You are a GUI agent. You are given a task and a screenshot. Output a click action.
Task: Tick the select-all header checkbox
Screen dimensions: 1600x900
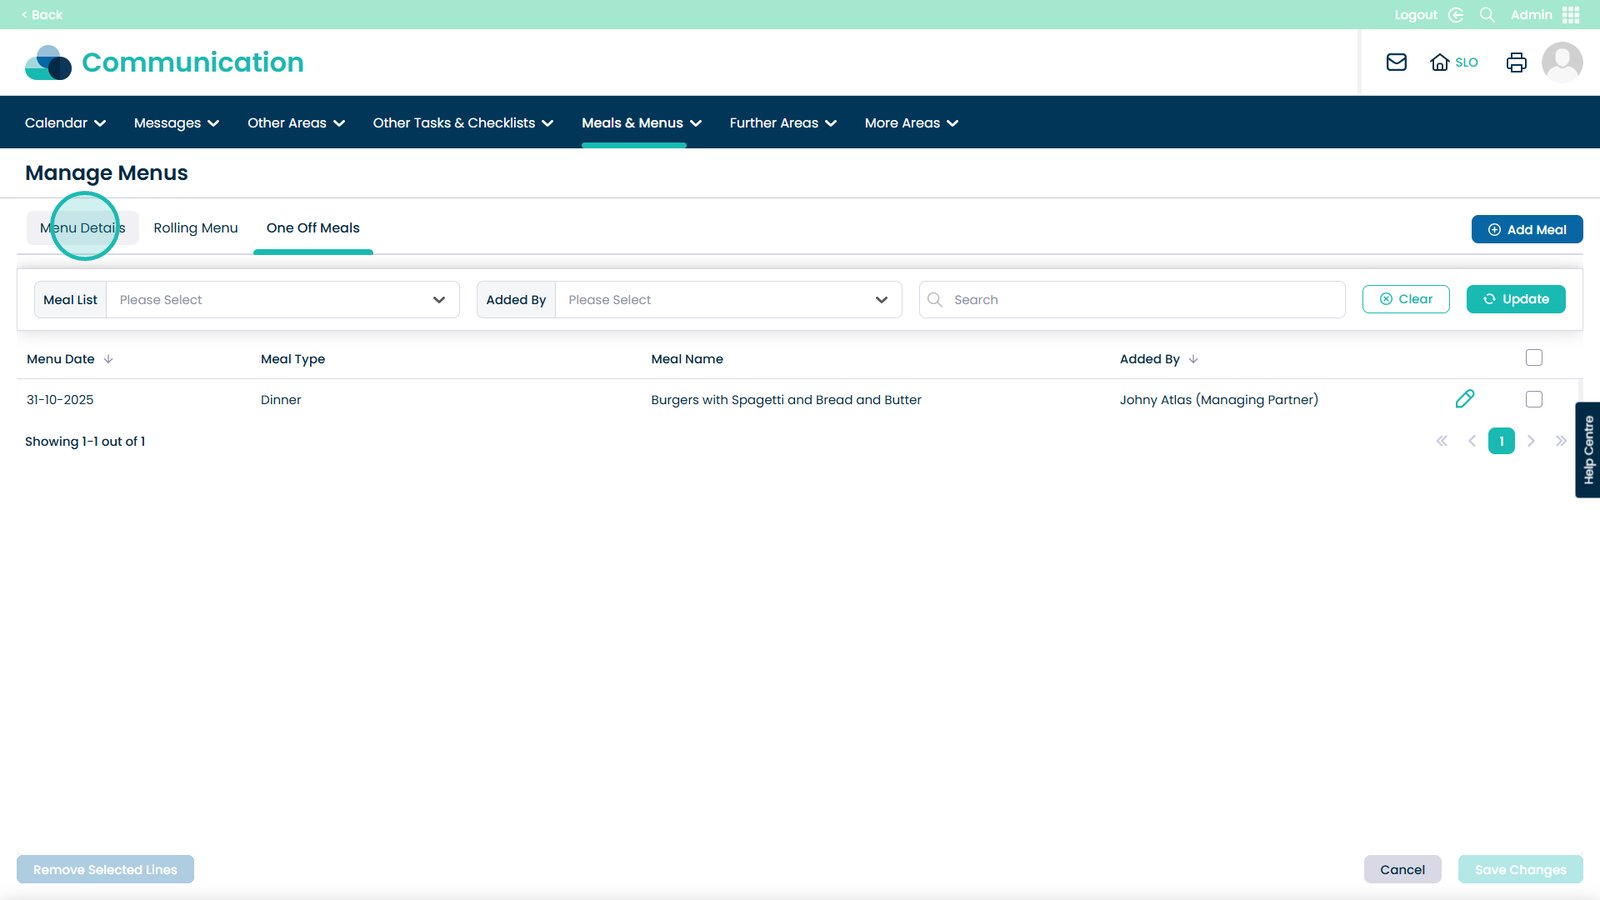point(1534,358)
